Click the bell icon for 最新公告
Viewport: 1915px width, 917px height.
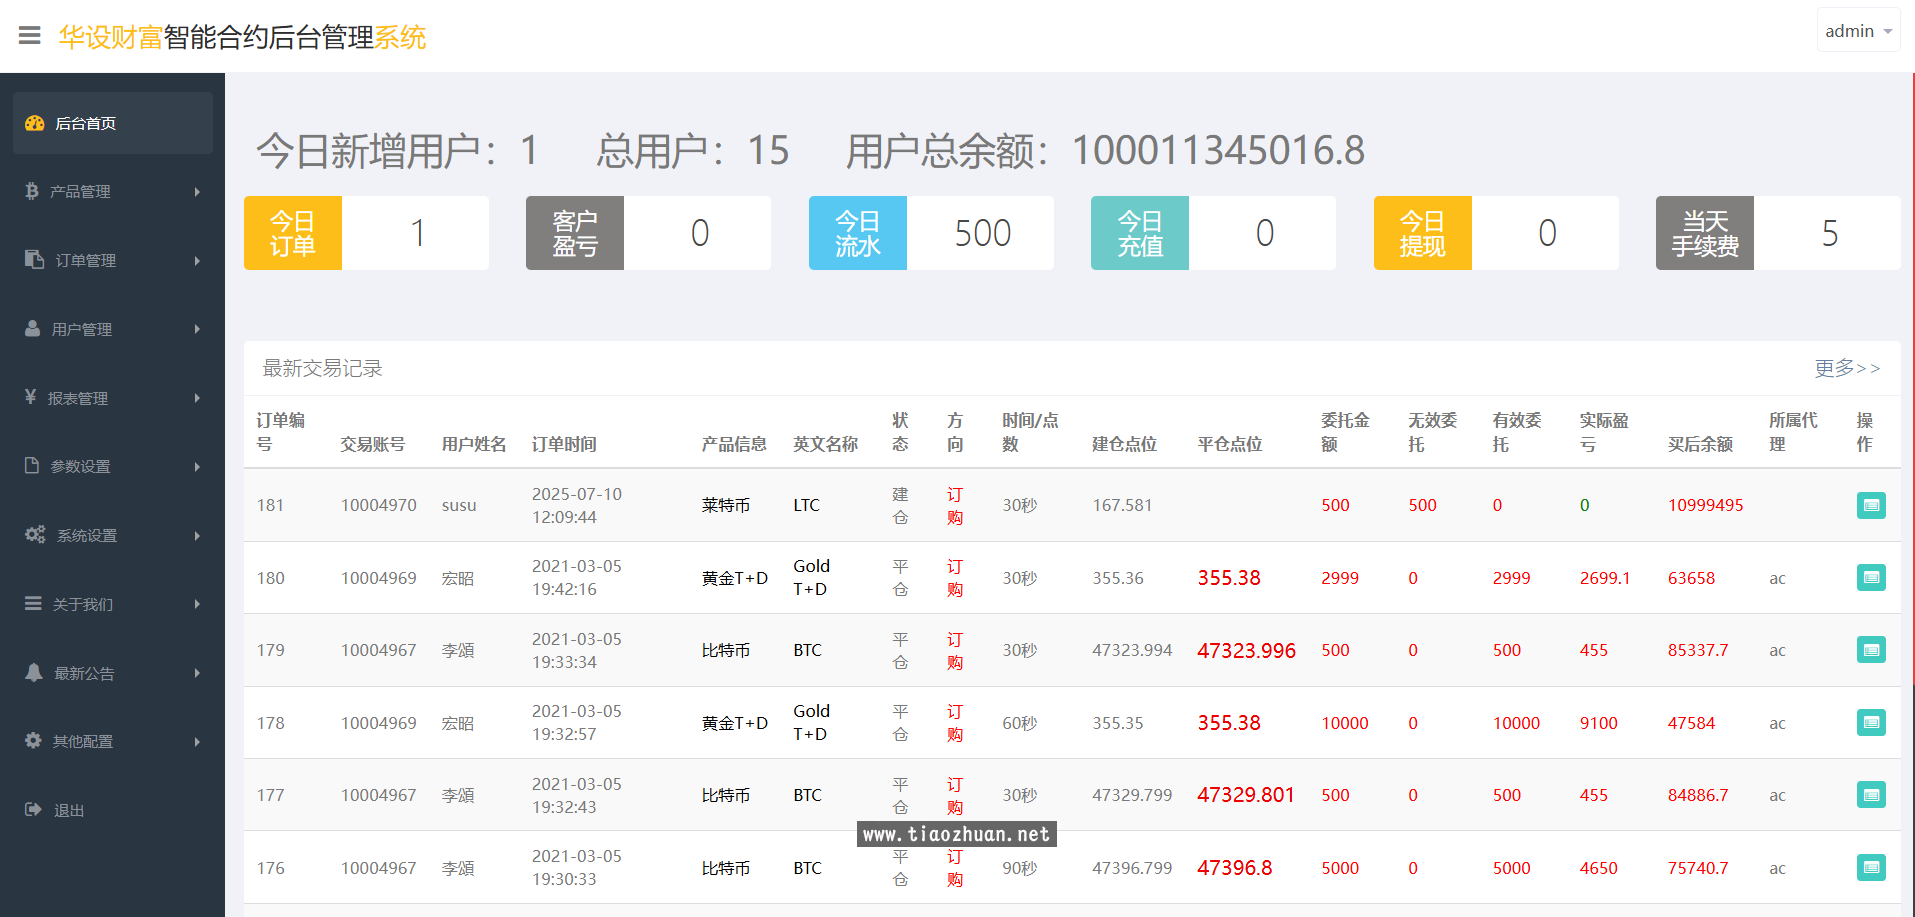[x=34, y=672]
